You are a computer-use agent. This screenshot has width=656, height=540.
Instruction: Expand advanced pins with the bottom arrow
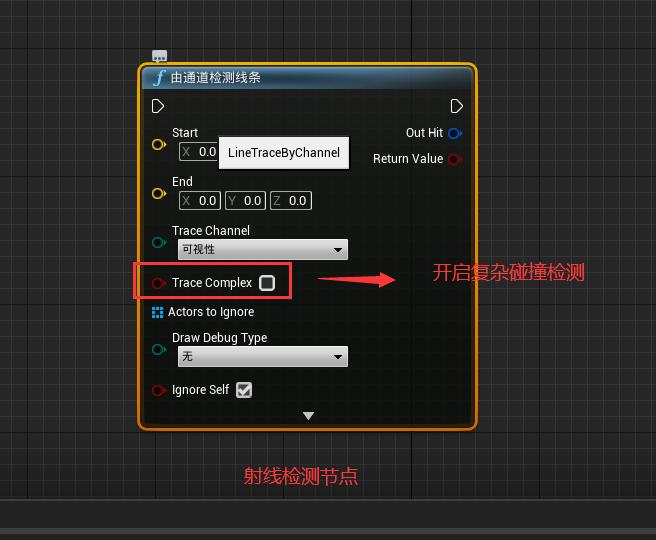(x=308, y=415)
